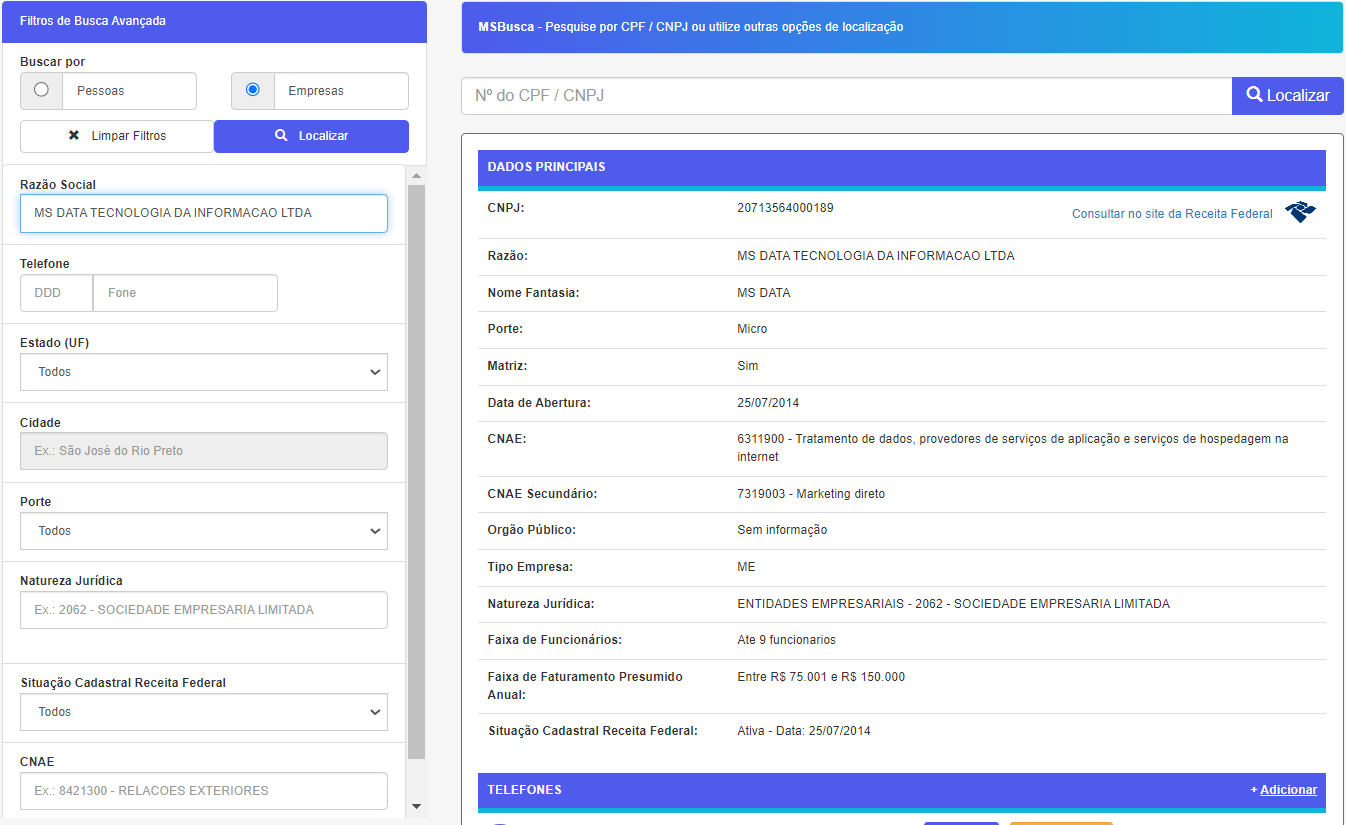
Task: Click the Localizar button beside CPF/CNPJ field
Action: tap(1288, 96)
